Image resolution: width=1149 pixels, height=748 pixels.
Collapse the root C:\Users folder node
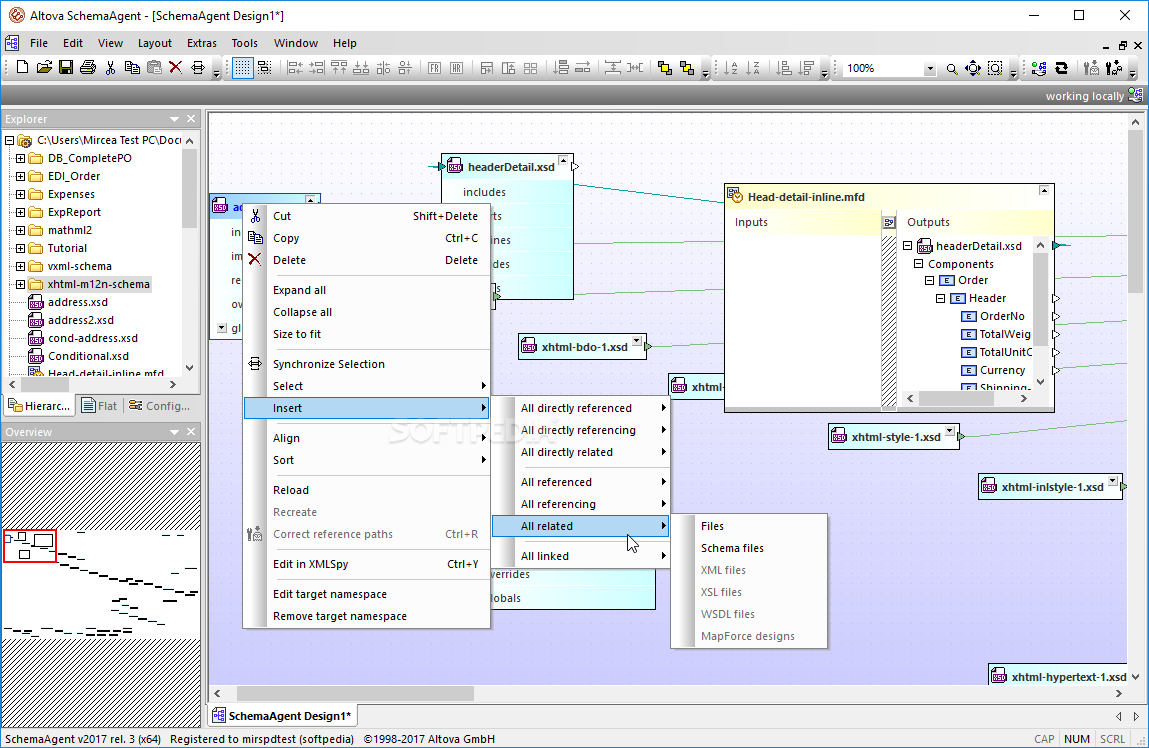click(x=10, y=140)
